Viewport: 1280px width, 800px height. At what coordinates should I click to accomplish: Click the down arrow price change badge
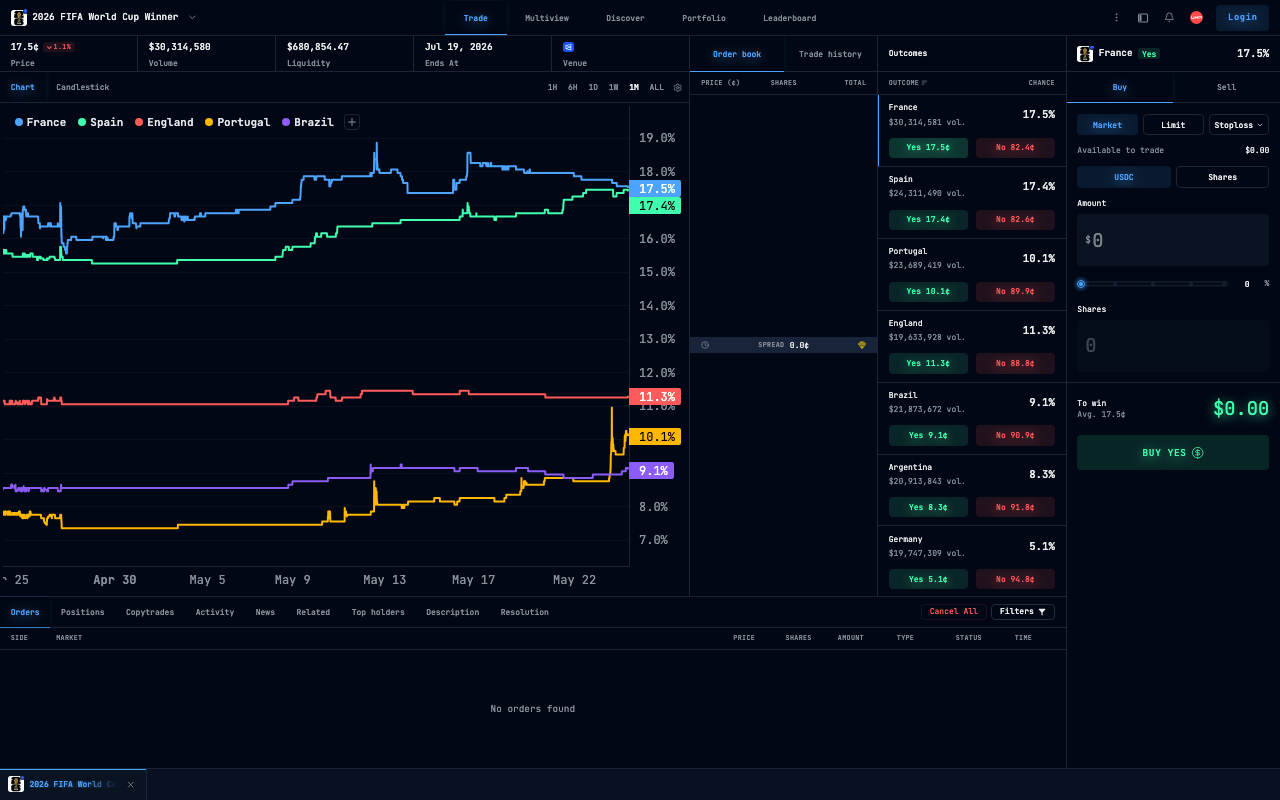click(59, 47)
